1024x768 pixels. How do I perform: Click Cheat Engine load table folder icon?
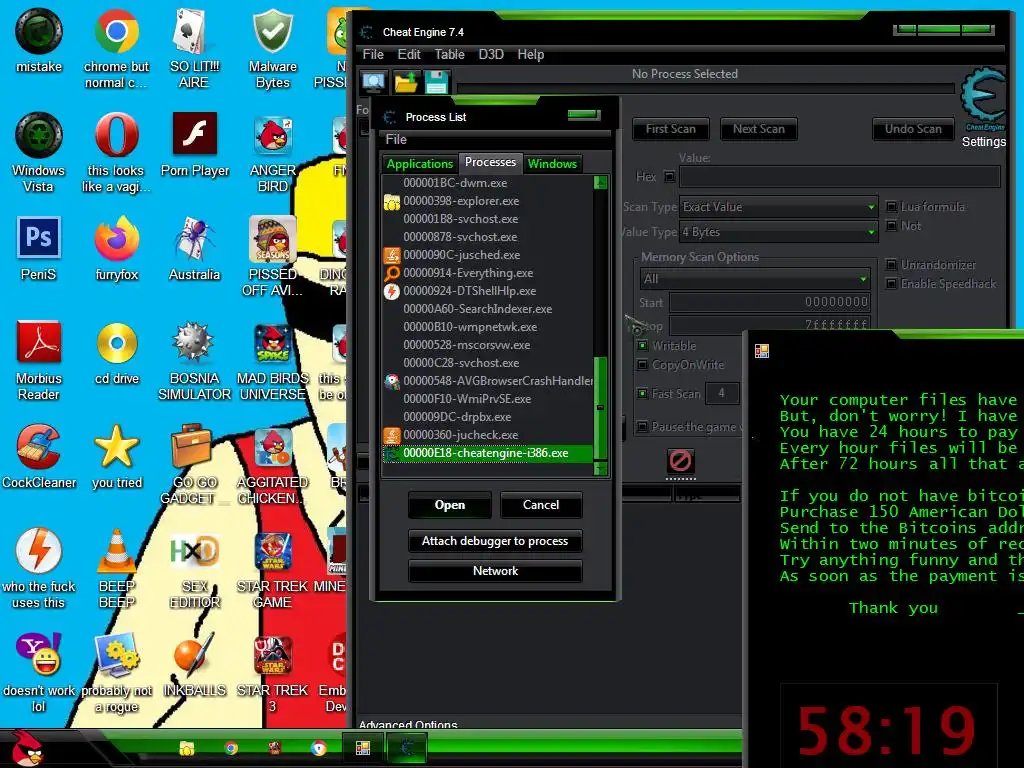click(406, 82)
